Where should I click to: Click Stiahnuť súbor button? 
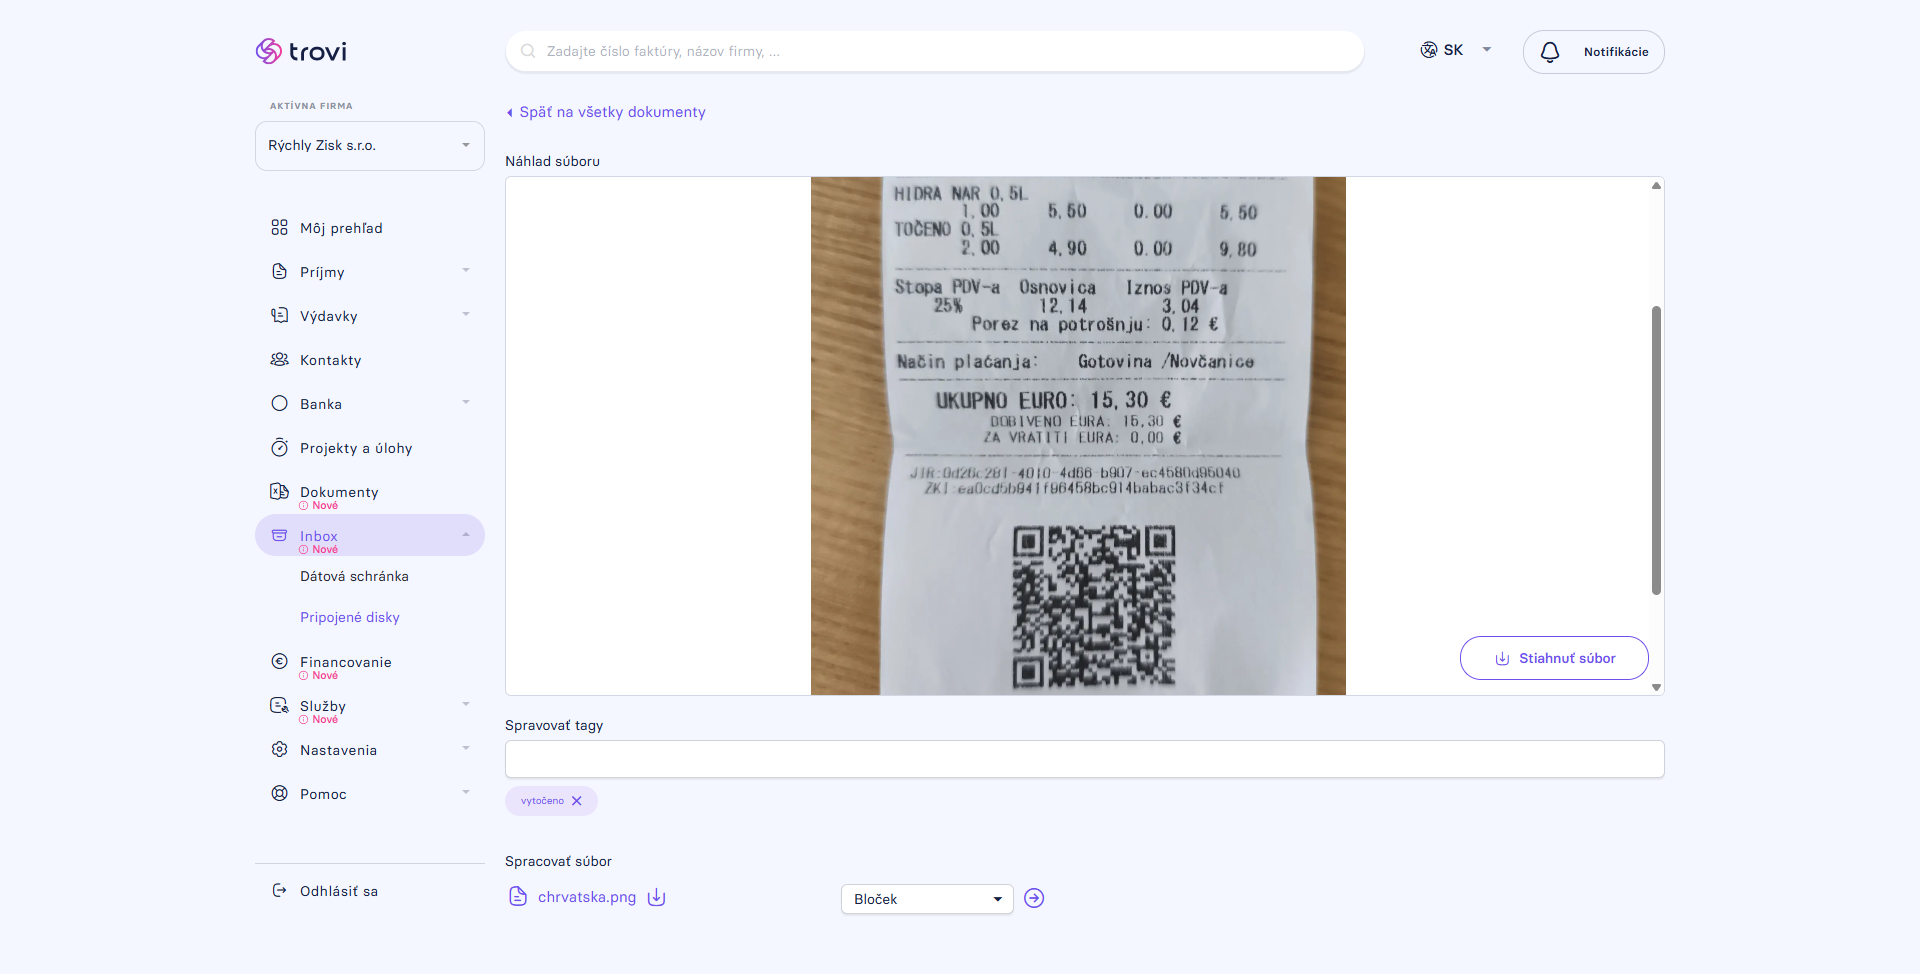click(x=1554, y=658)
